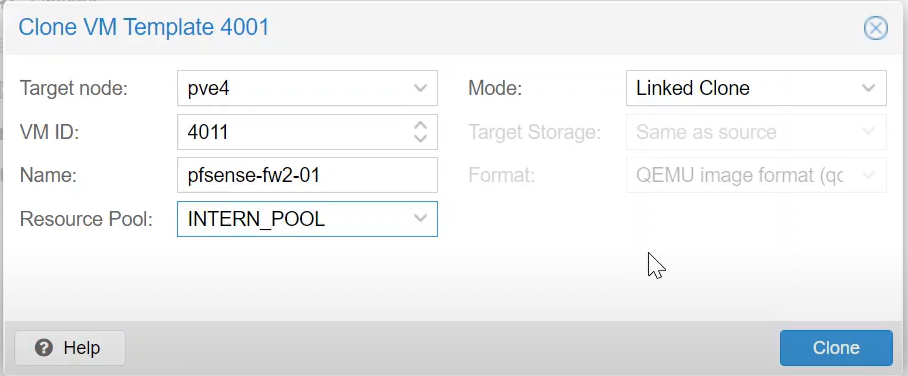The width and height of the screenshot is (908, 376).
Task: Click the Clone VM Template 4001 title
Action: pyautogui.click(x=144, y=27)
